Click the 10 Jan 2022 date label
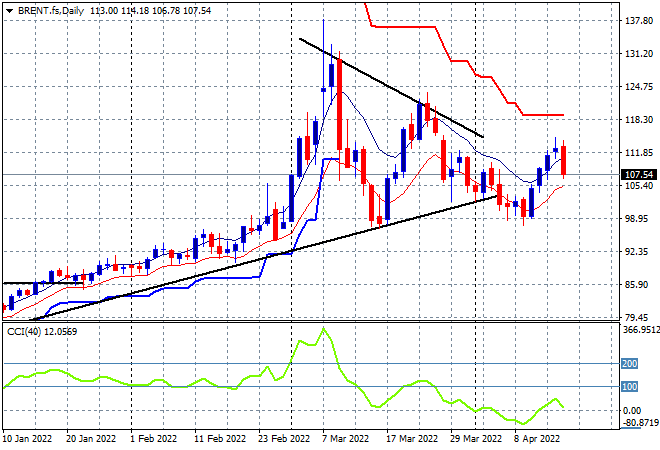Image resolution: width=660 pixels, height=450 pixels. (x=27, y=439)
